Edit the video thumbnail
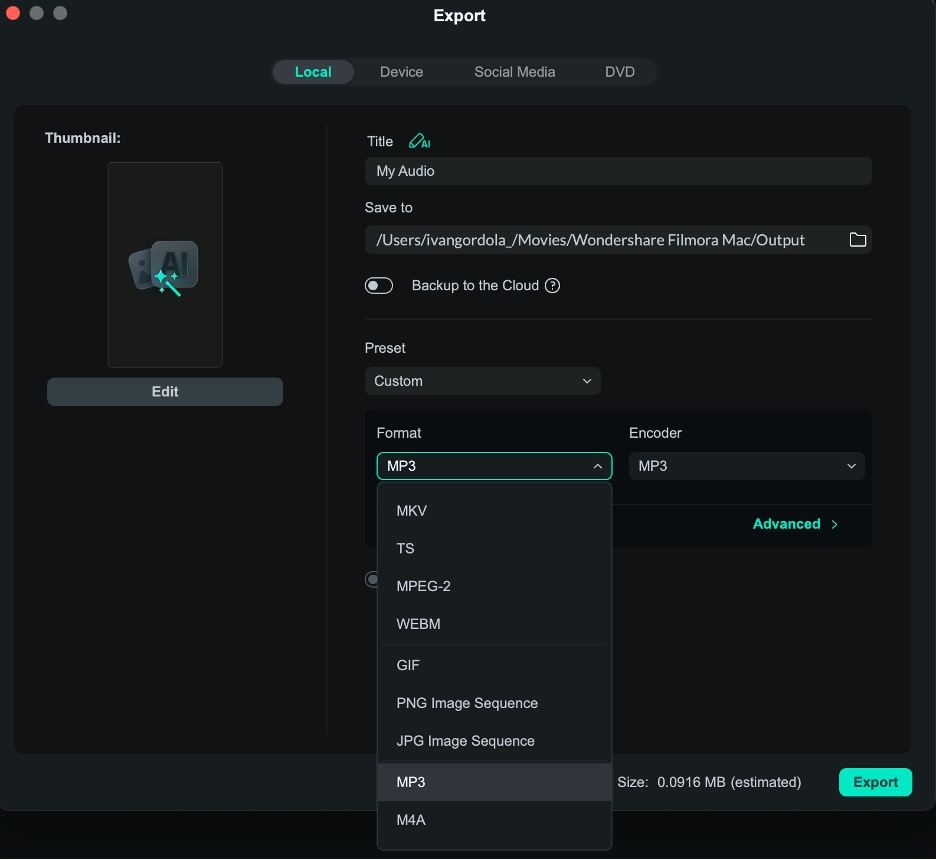Viewport: 936px width, 860px height. click(x=164, y=391)
